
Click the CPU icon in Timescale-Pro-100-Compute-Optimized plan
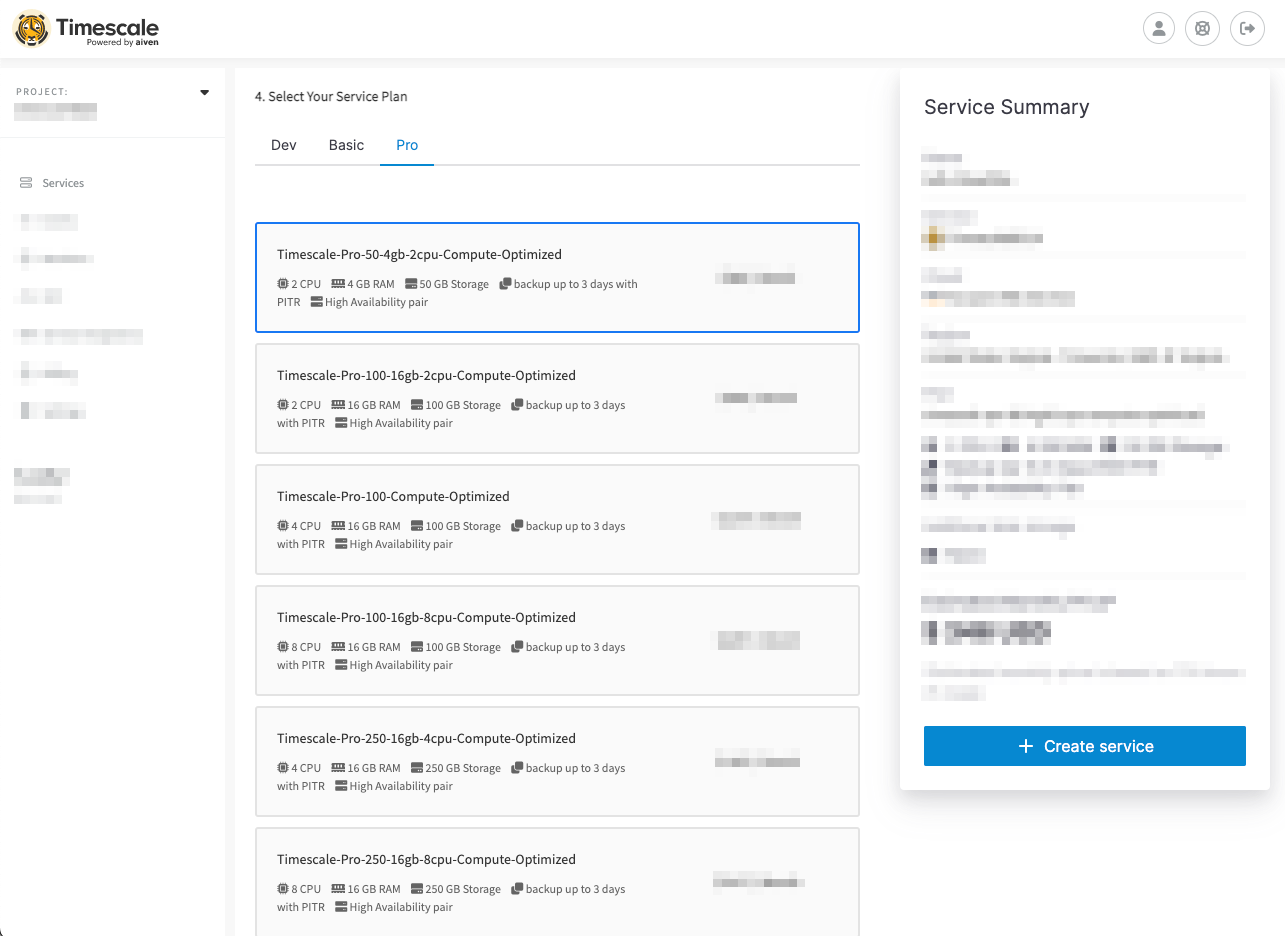click(283, 526)
